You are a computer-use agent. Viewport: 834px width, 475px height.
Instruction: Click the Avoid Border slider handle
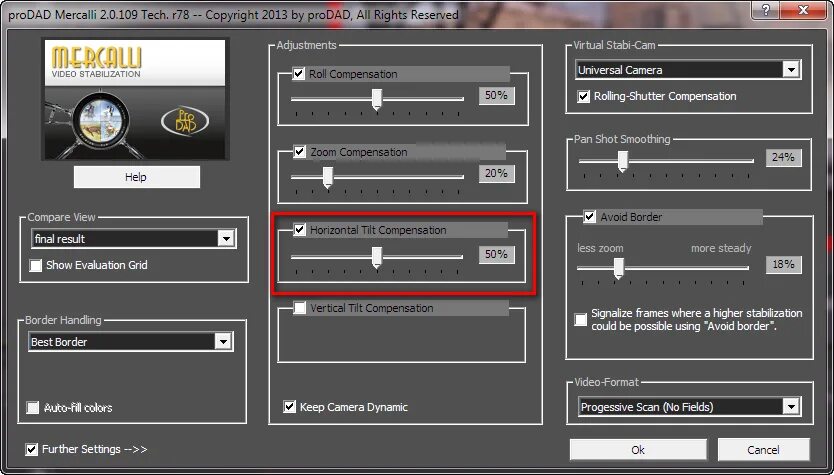[x=619, y=268]
